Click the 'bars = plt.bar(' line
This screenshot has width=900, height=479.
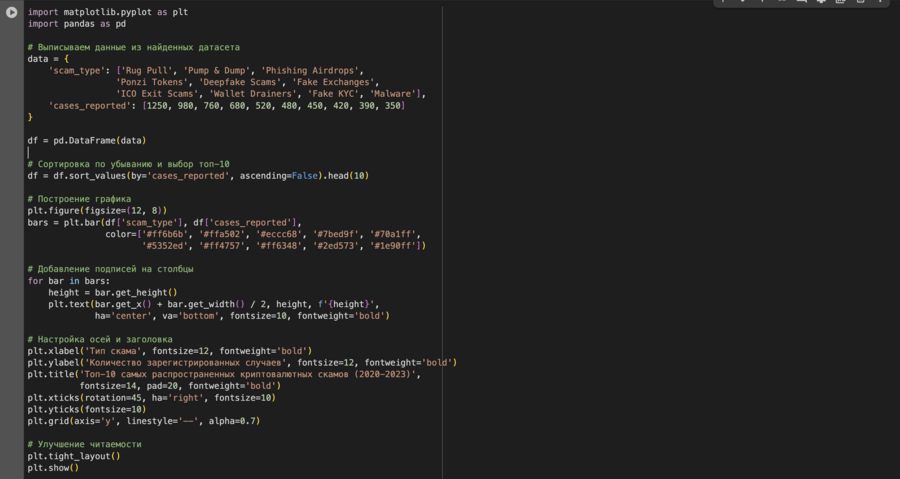pos(165,223)
